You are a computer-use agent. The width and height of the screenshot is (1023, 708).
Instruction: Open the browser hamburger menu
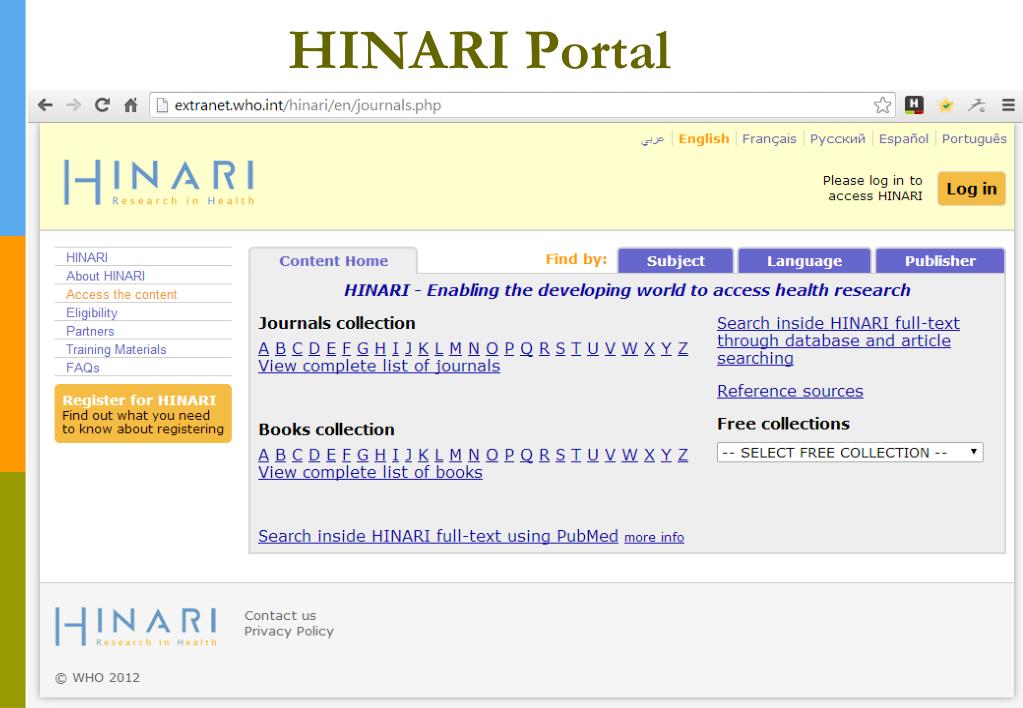click(x=1008, y=105)
